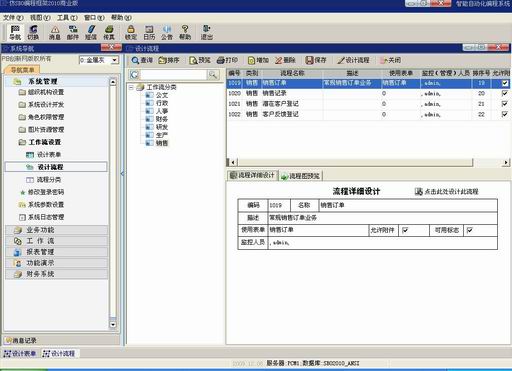Expand the 财务系统 navigation section

[56, 274]
